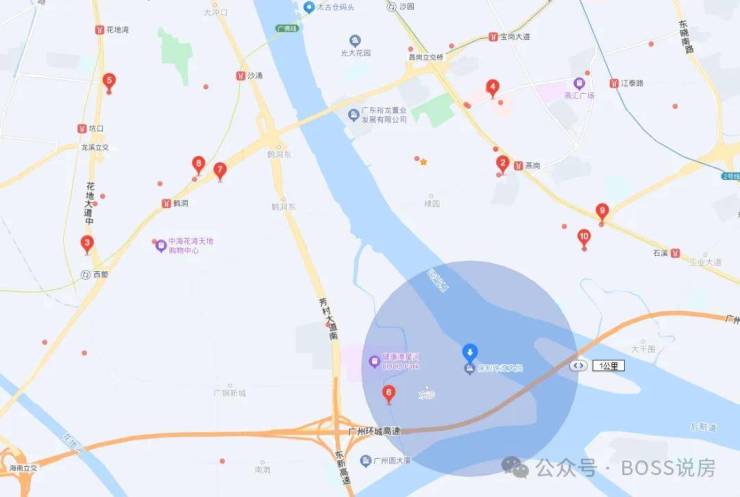
Task: Open the 江泰路 metro station marker
Action: tap(614, 84)
